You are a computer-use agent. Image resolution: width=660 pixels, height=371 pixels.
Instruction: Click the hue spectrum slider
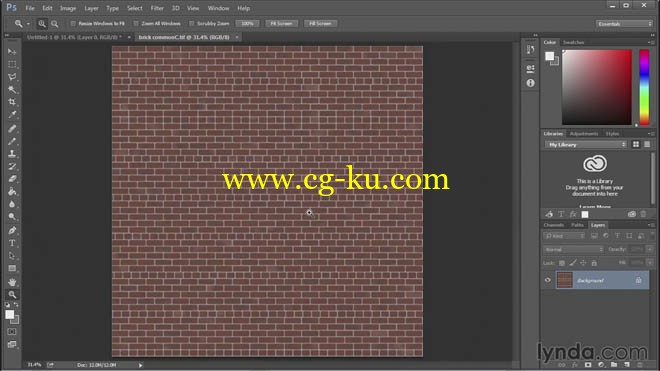pos(644,87)
